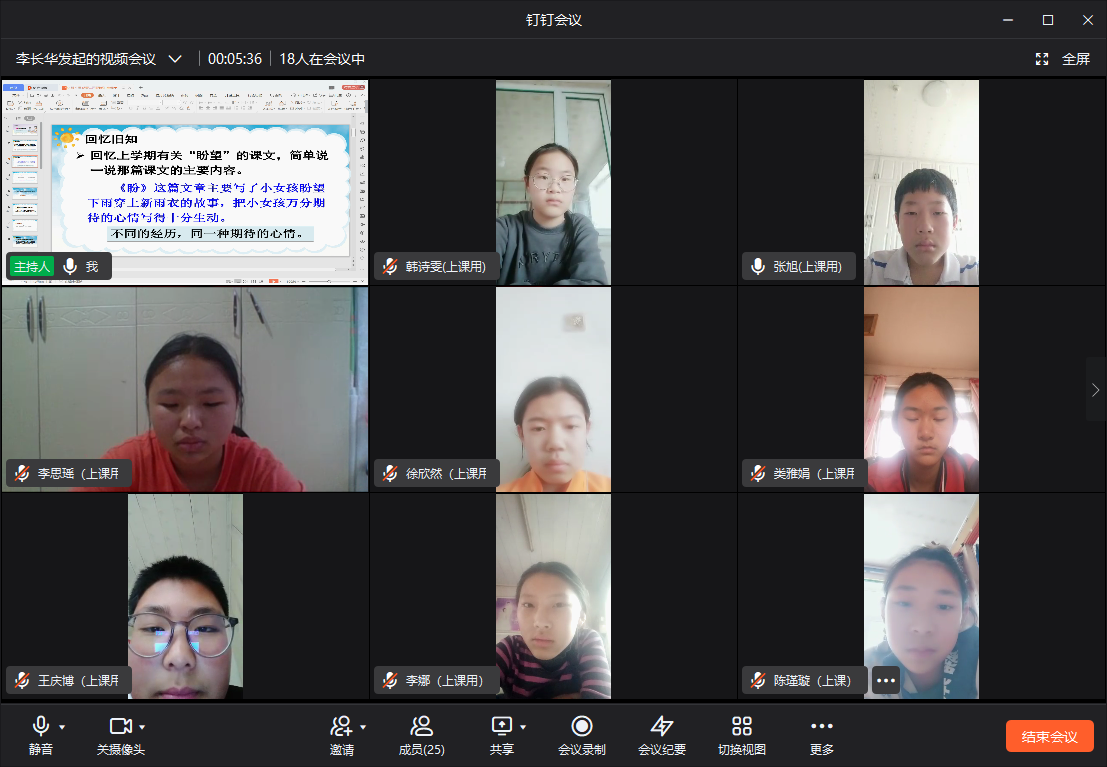Click 张旭's microphone status icon
The height and width of the screenshot is (767, 1107).
pos(758,267)
